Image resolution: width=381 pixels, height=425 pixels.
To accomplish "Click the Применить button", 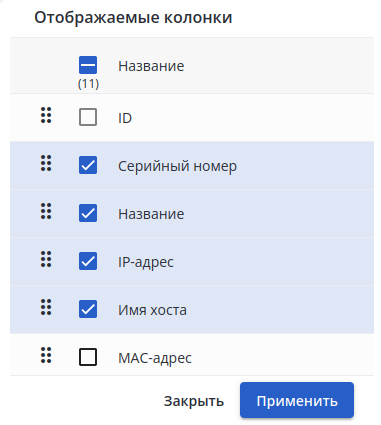I will pos(297,400).
